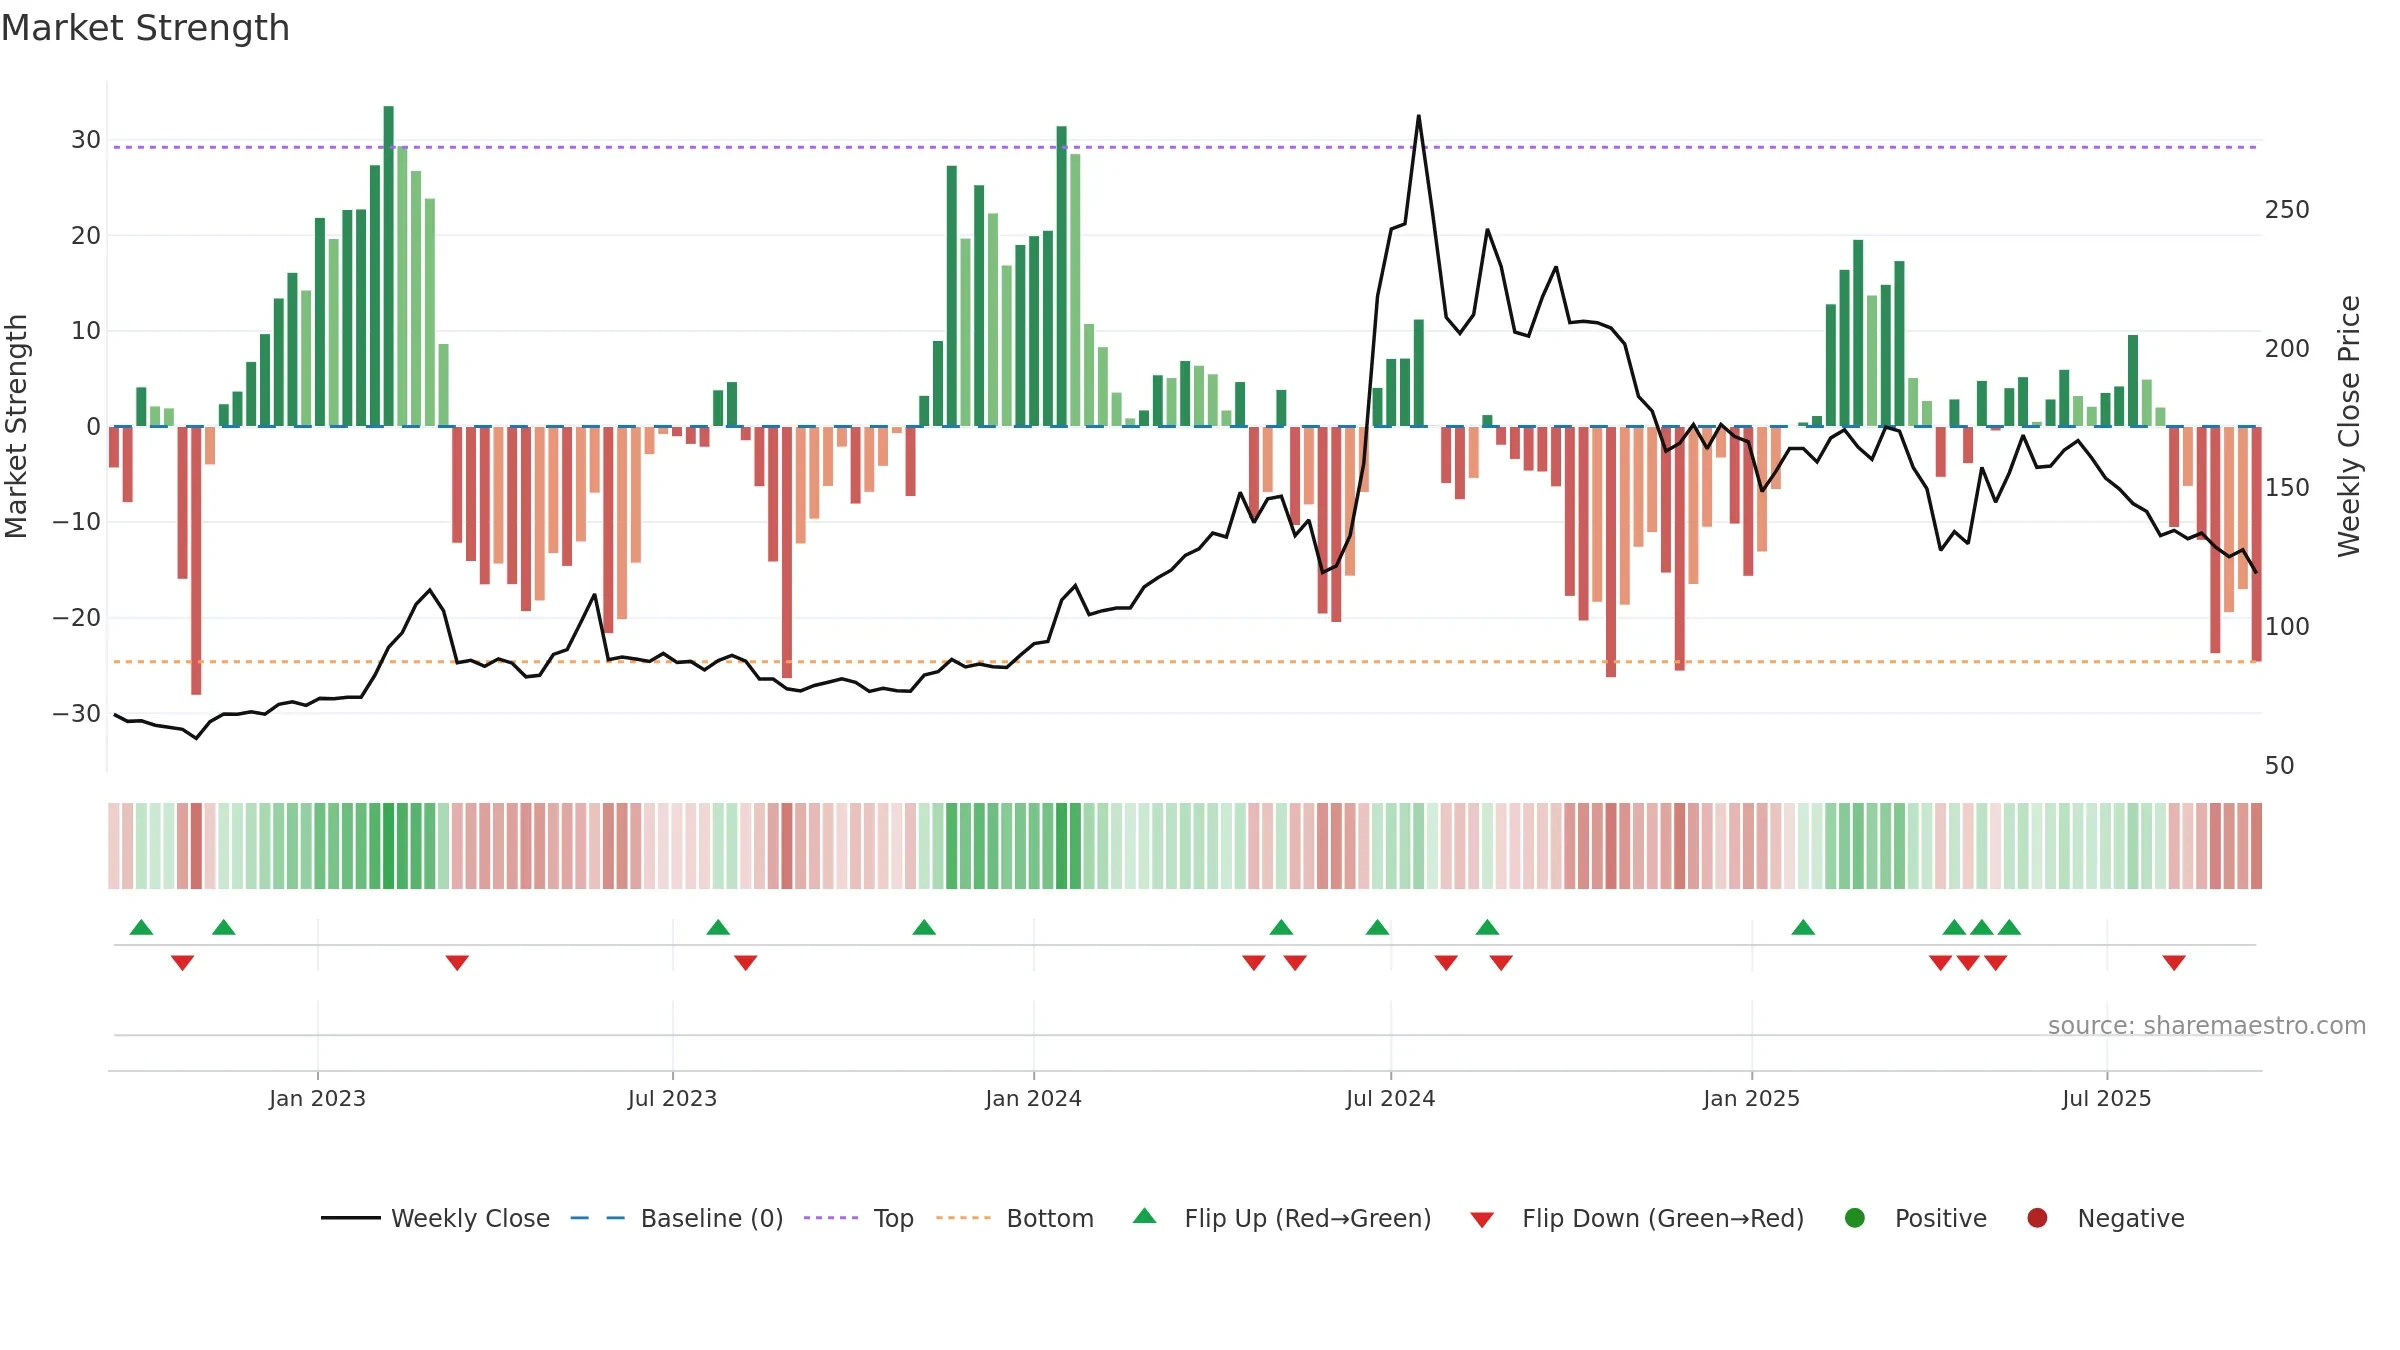Image resolution: width=2400 pixels, height=1350 pixels.
Task: Click the purple dotted Top sample in legend
Action: (x=831, y=1218)
